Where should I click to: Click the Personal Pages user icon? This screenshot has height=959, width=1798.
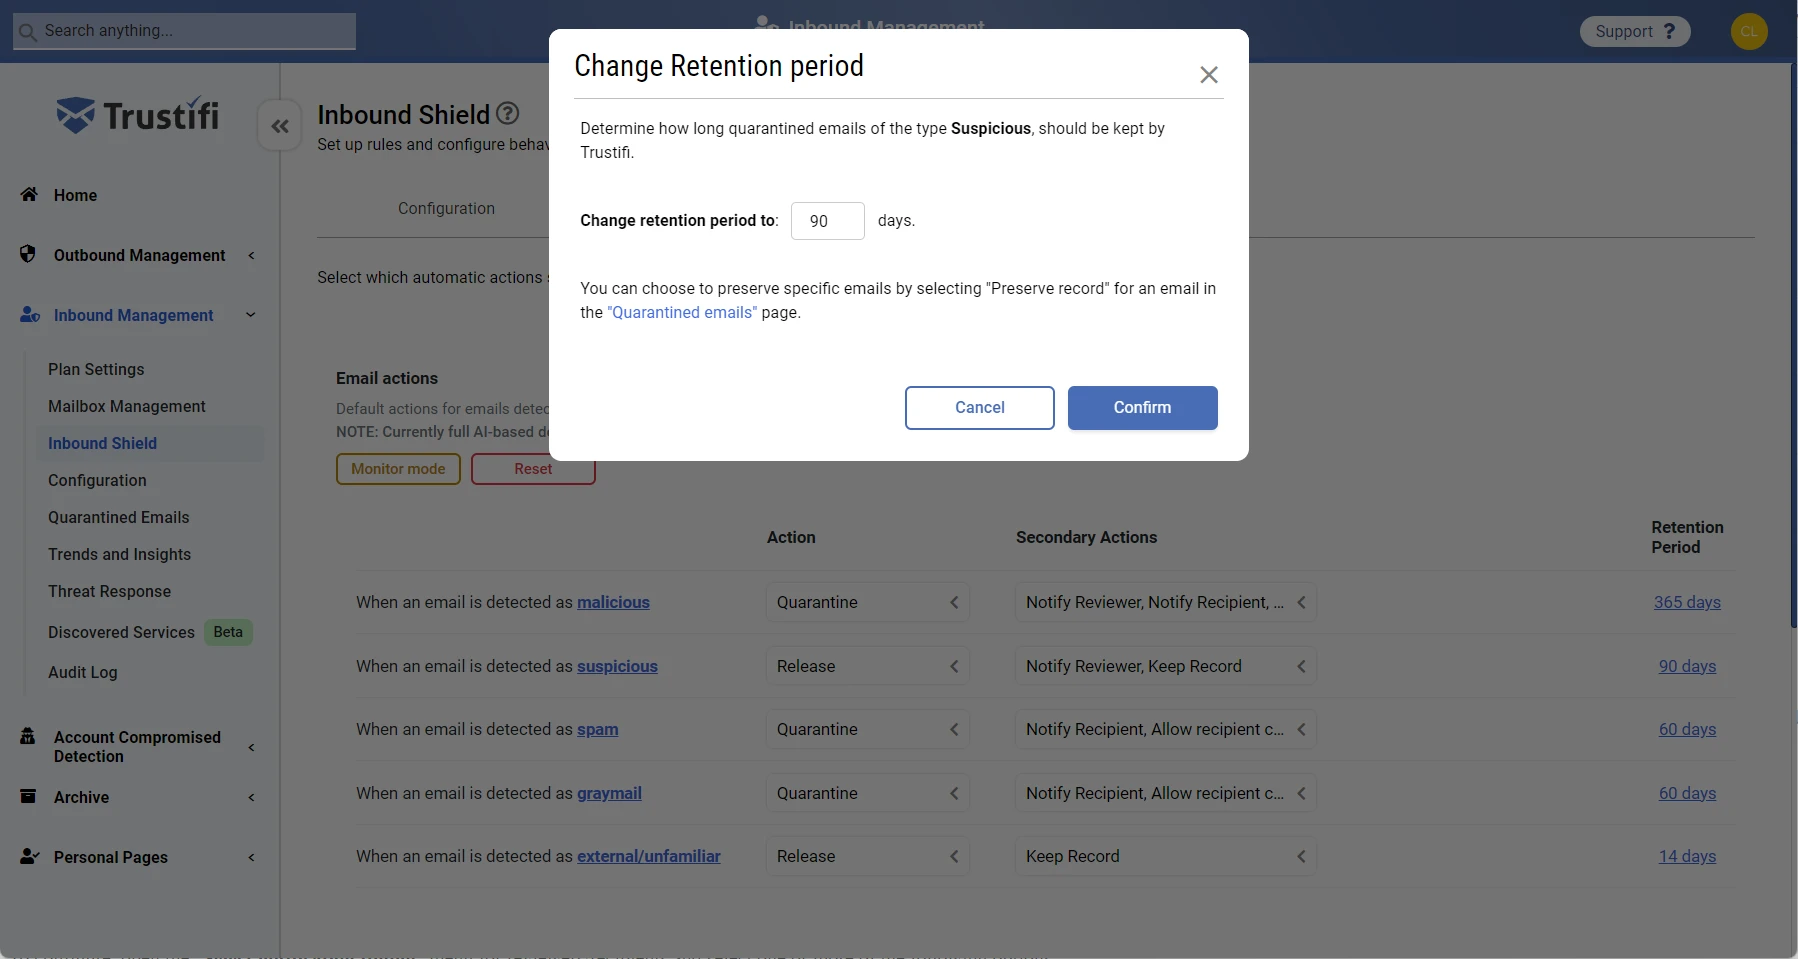coord(29,856)
